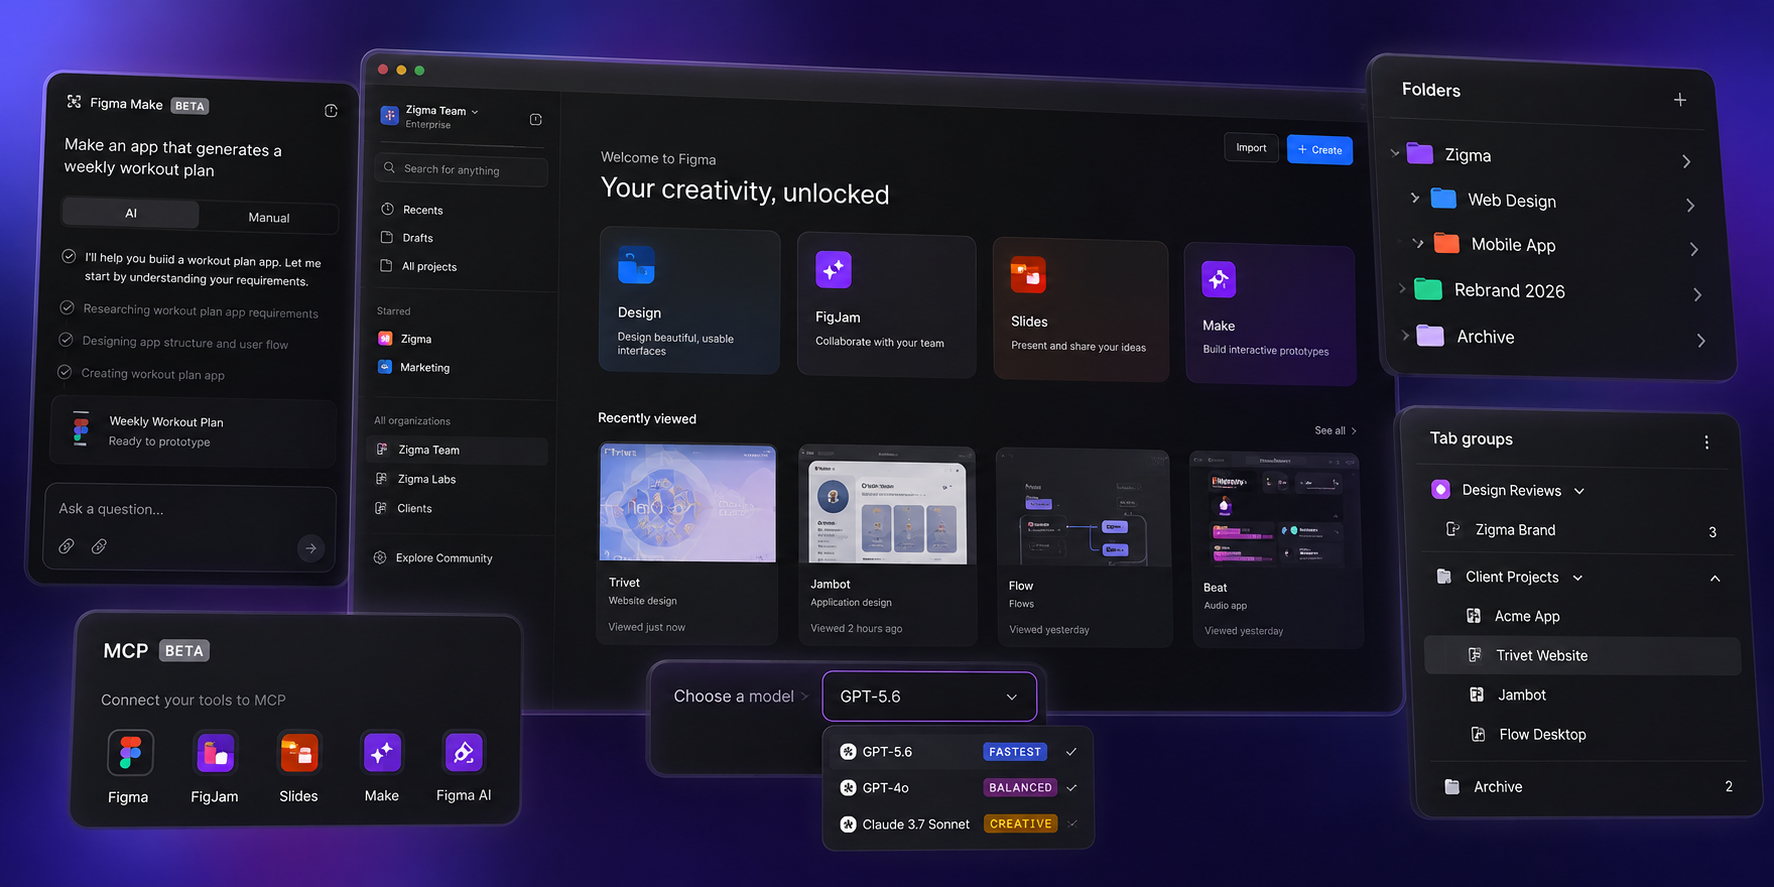Open Tab groups three-dot menu
This screenshot has width=1774, height=887.
click(x=1706, y=443)
